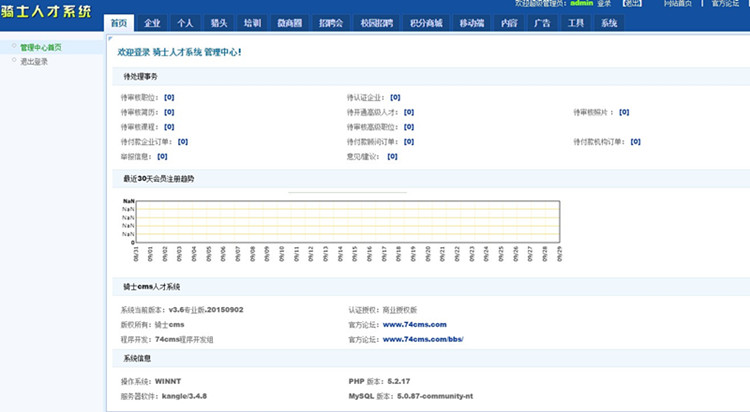Click the 74cms程序开发组 developer text

coord(184,339)
